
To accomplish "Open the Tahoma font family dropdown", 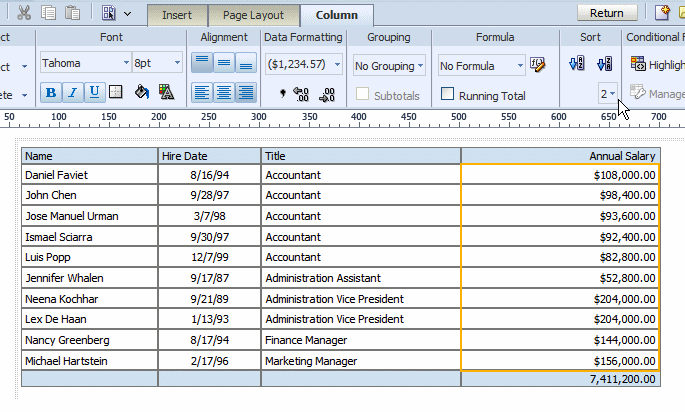I will click(x=86, y=63).
